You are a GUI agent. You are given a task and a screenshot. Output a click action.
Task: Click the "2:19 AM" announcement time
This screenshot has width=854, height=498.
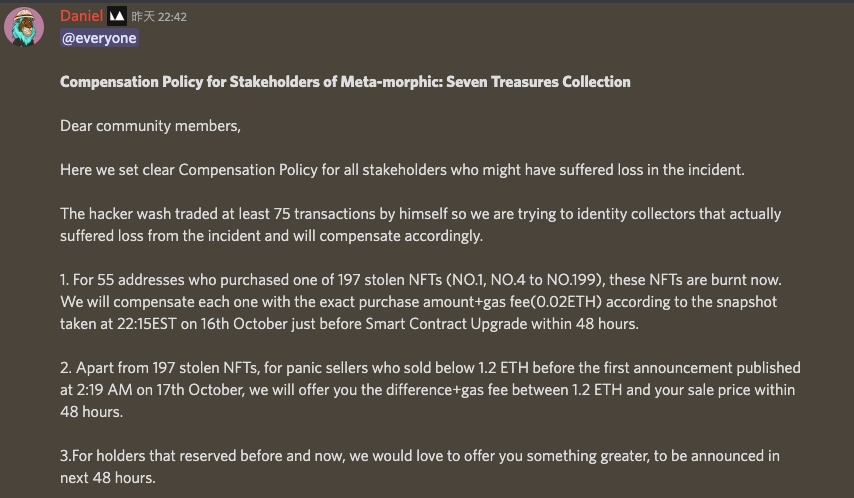[x=106, y=390]
